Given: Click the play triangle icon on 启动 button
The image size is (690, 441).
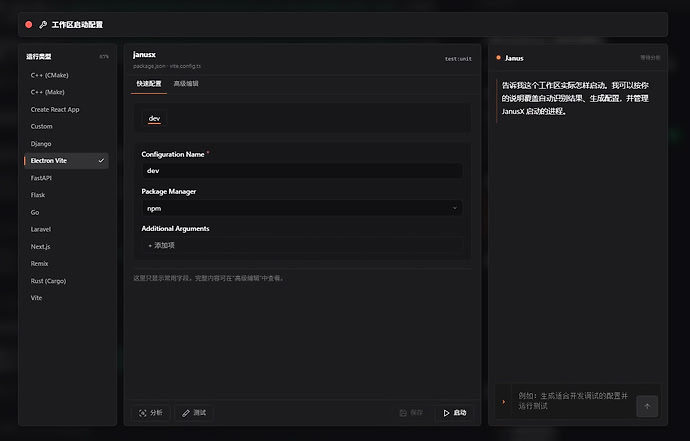Looking at the screenshot, I should tap(446, 413).
